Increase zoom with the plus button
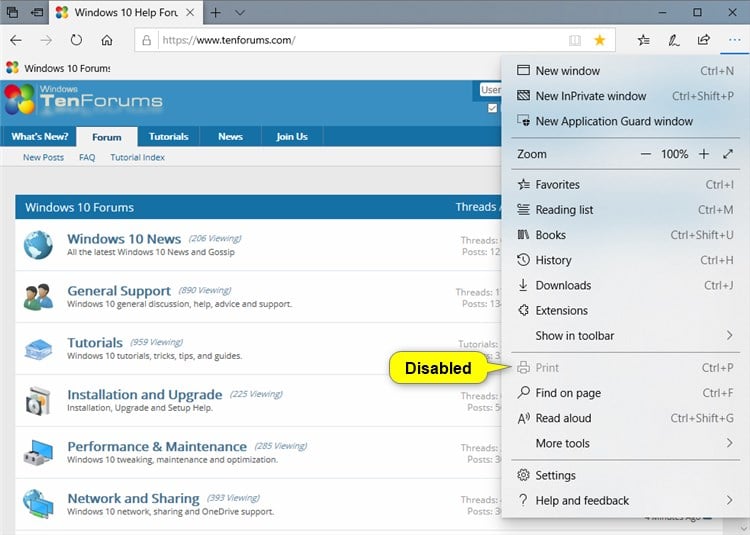Viewport: 750px width, 535px height. [704, 154]
